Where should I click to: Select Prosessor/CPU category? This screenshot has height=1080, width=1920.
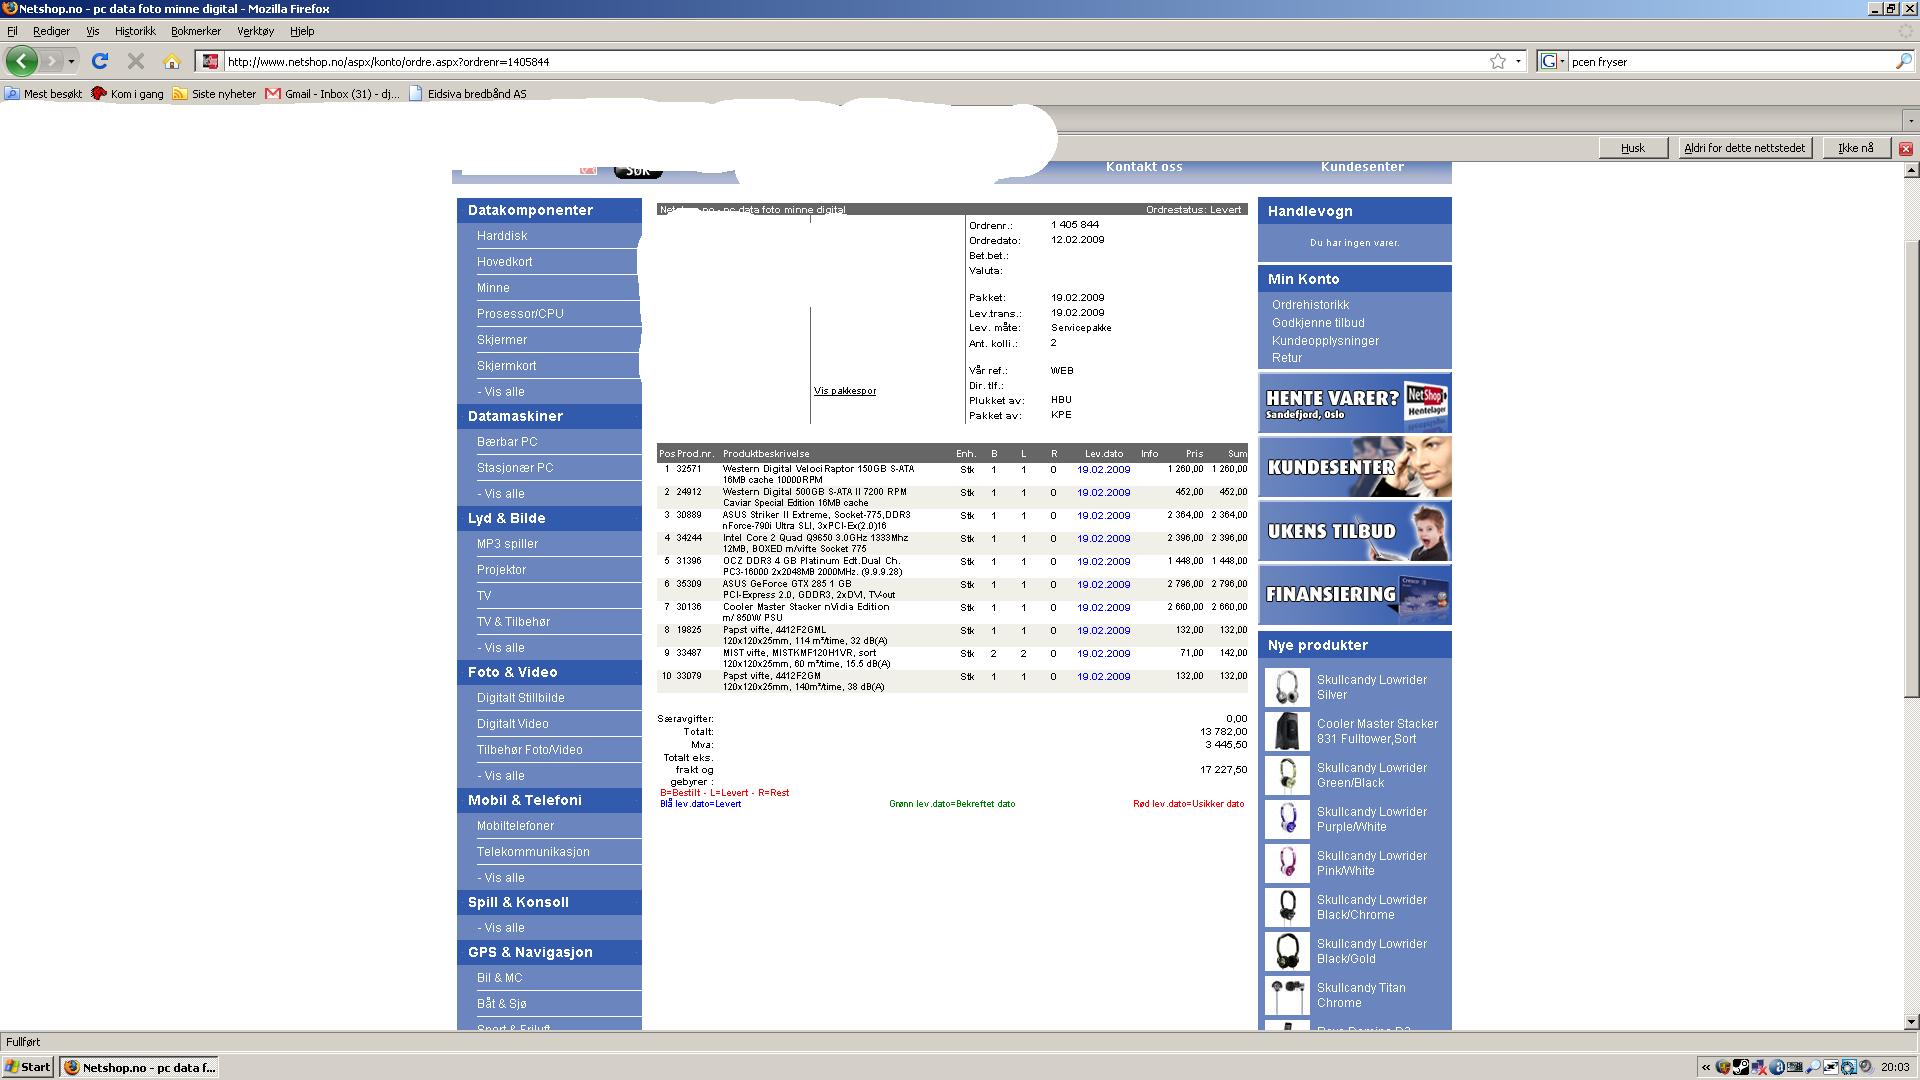[x=520, y=314]
